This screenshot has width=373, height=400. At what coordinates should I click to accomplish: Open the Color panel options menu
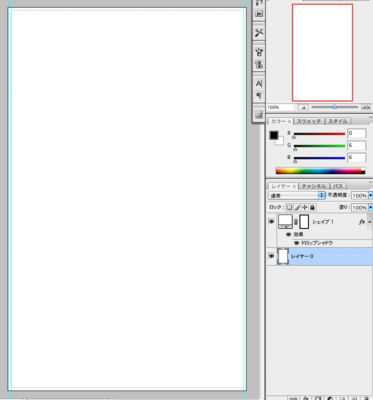pos(371,118)
